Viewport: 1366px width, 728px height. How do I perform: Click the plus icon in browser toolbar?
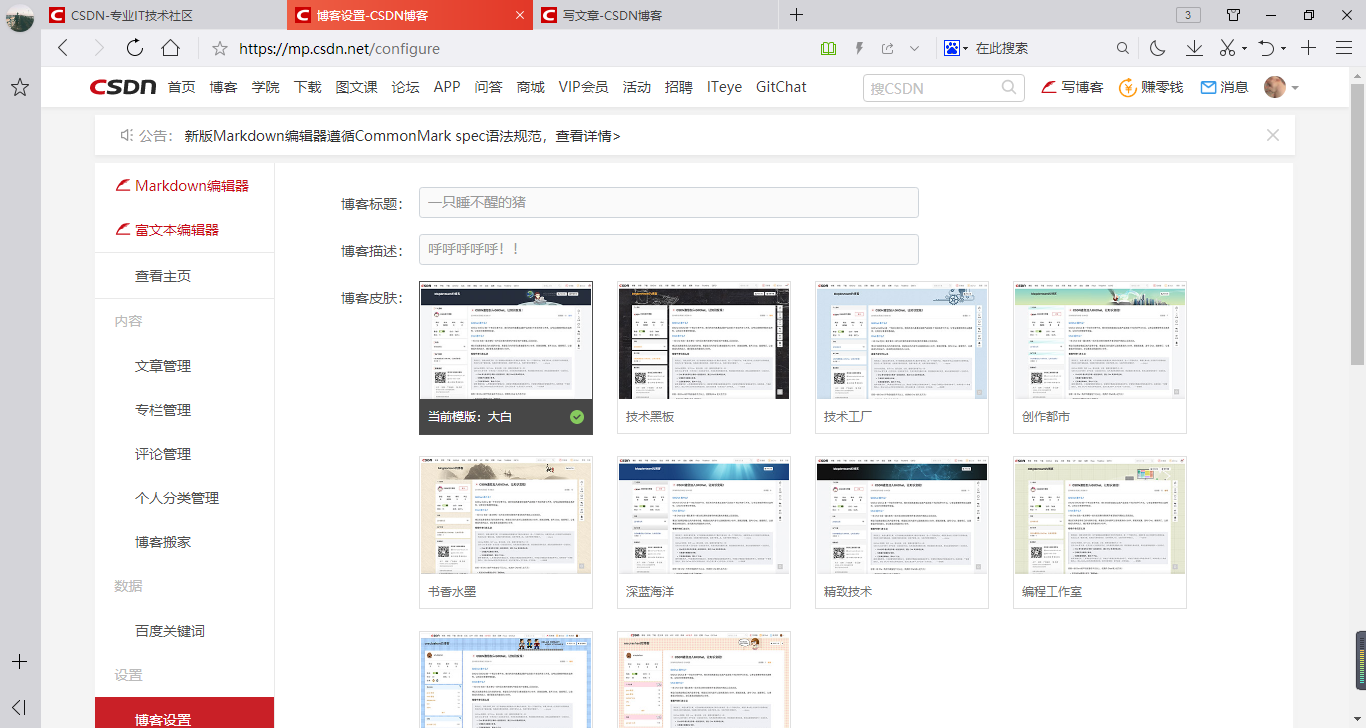click(x=1309, y=48)
